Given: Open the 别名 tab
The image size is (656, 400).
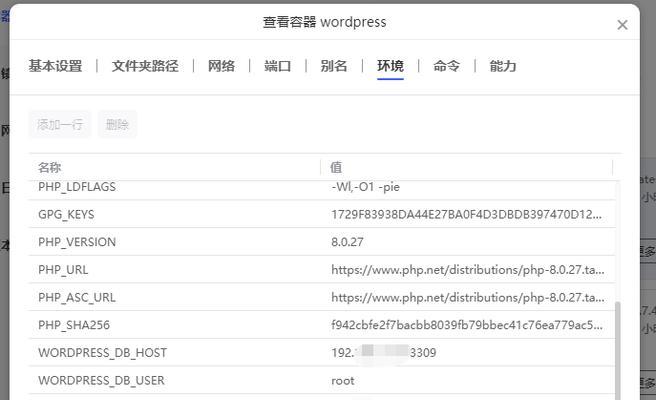Looking at the screenshot, I should (333, 66).
